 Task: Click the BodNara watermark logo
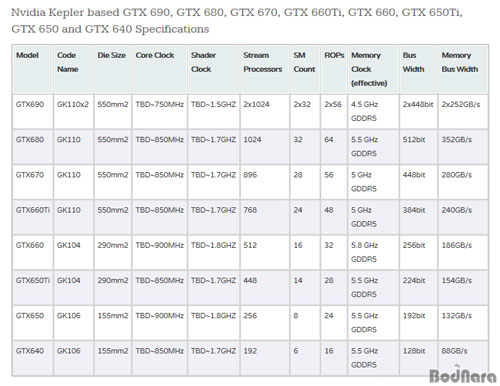click(x=463, y=374)
